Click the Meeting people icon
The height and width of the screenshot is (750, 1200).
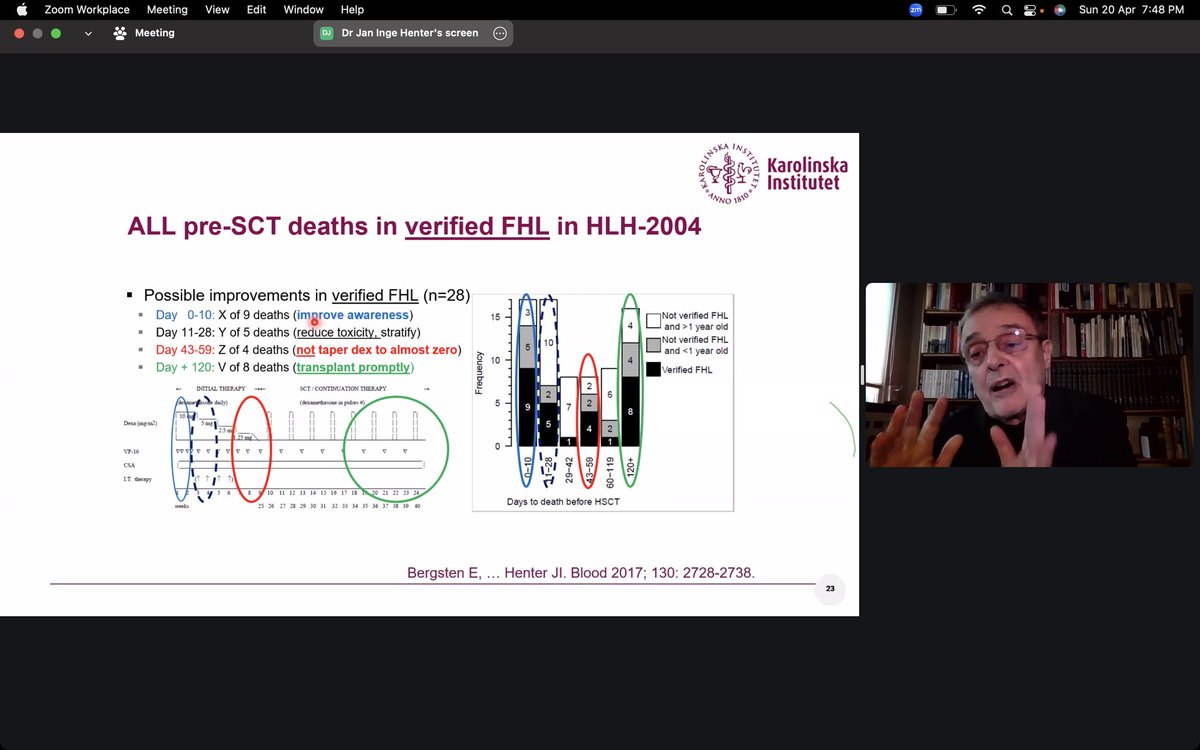click(121, 33)
